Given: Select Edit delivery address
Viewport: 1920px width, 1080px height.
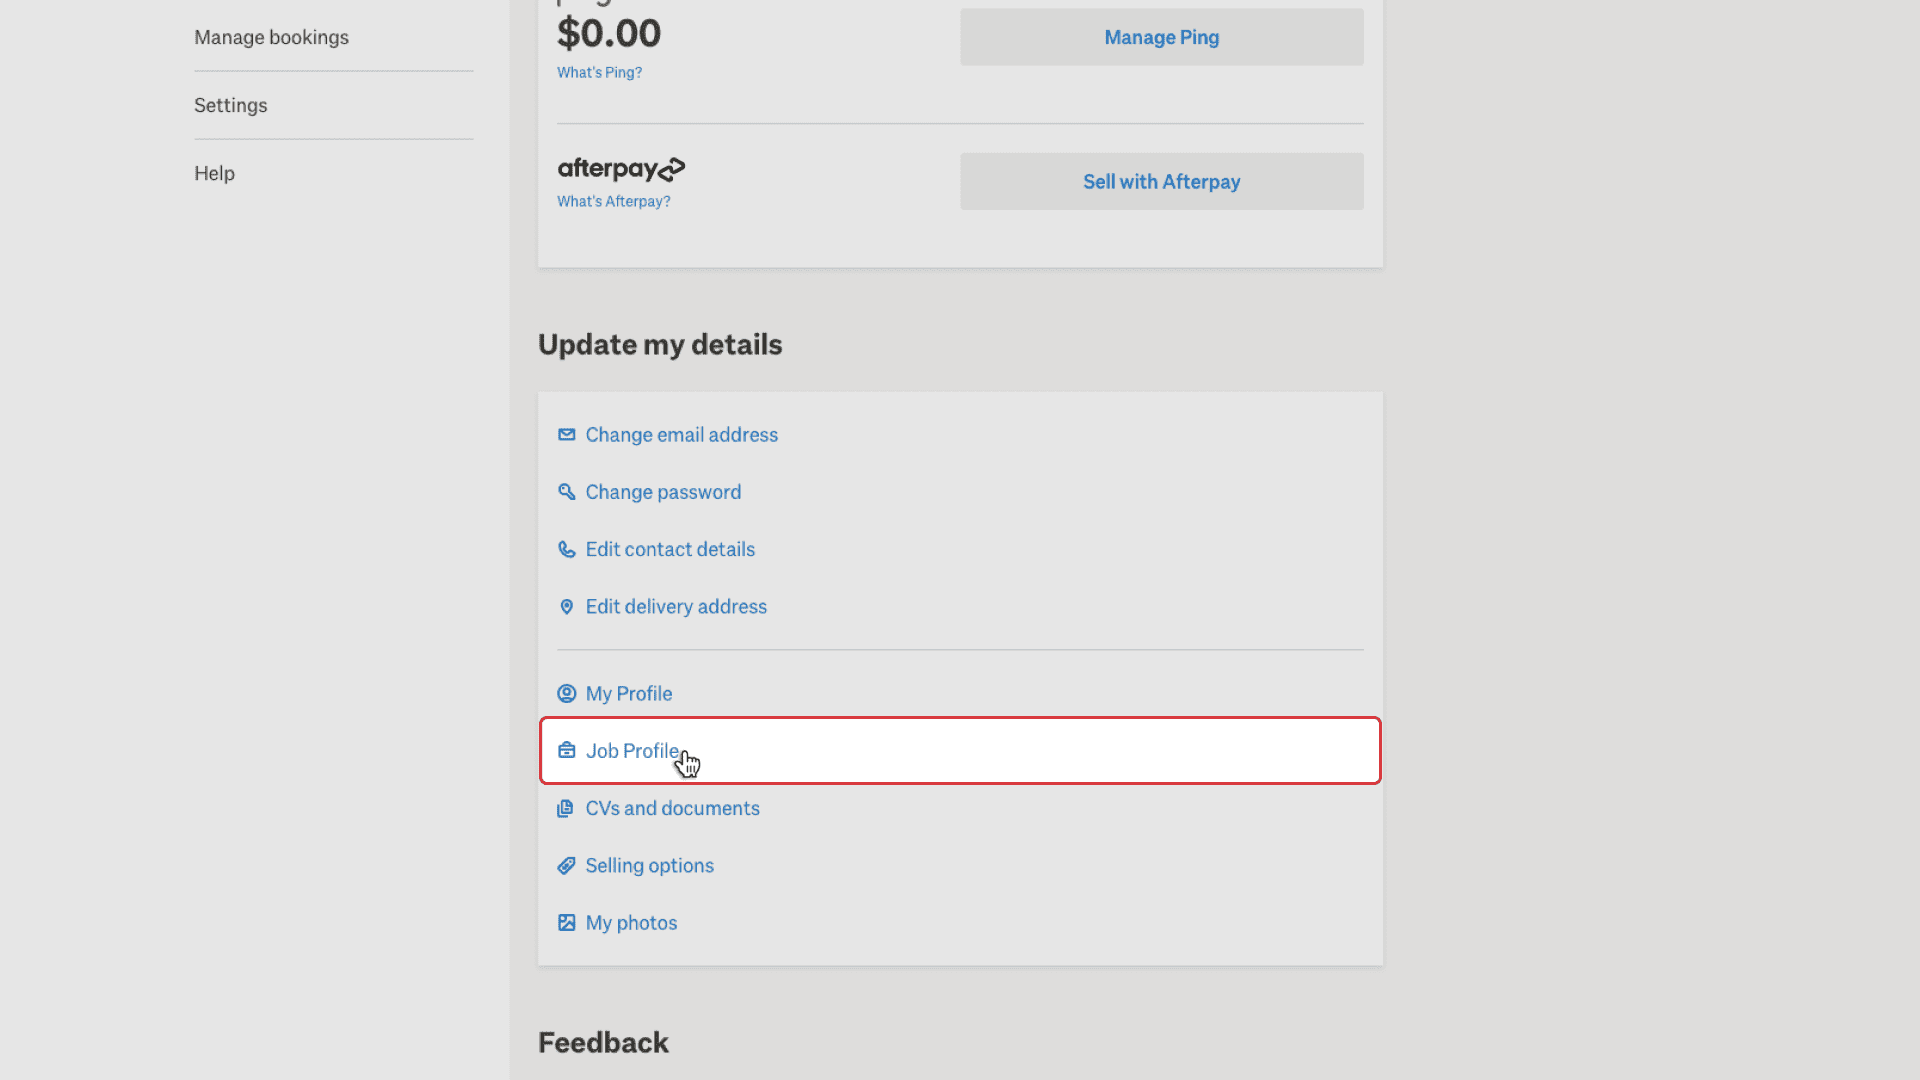Looking at the screenshot, I should (676, 606).
